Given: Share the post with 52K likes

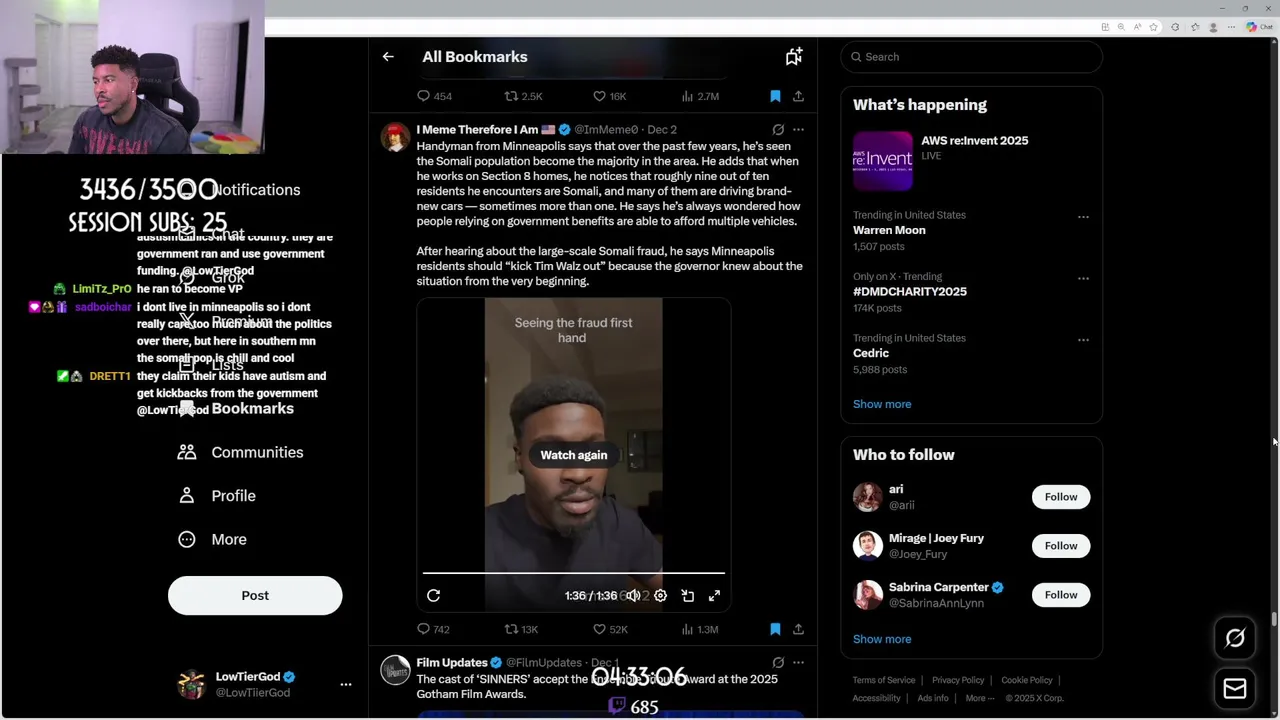Looking at the screenshot, I should 798,629.
